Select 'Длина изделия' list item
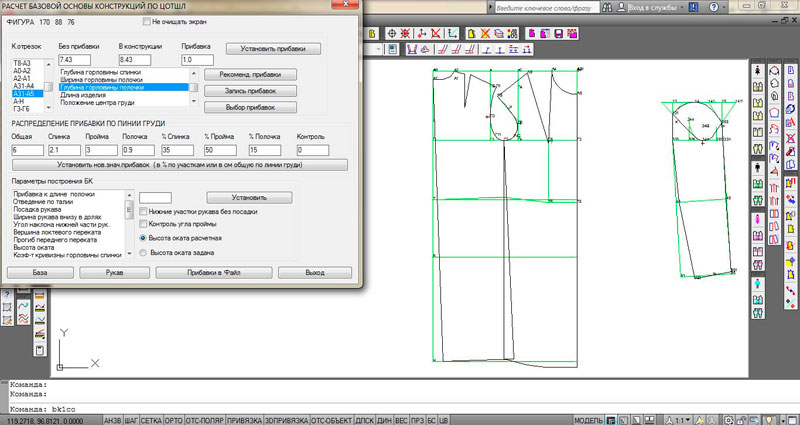This screenshot has width=800, height=425. (x=123, y=95)
